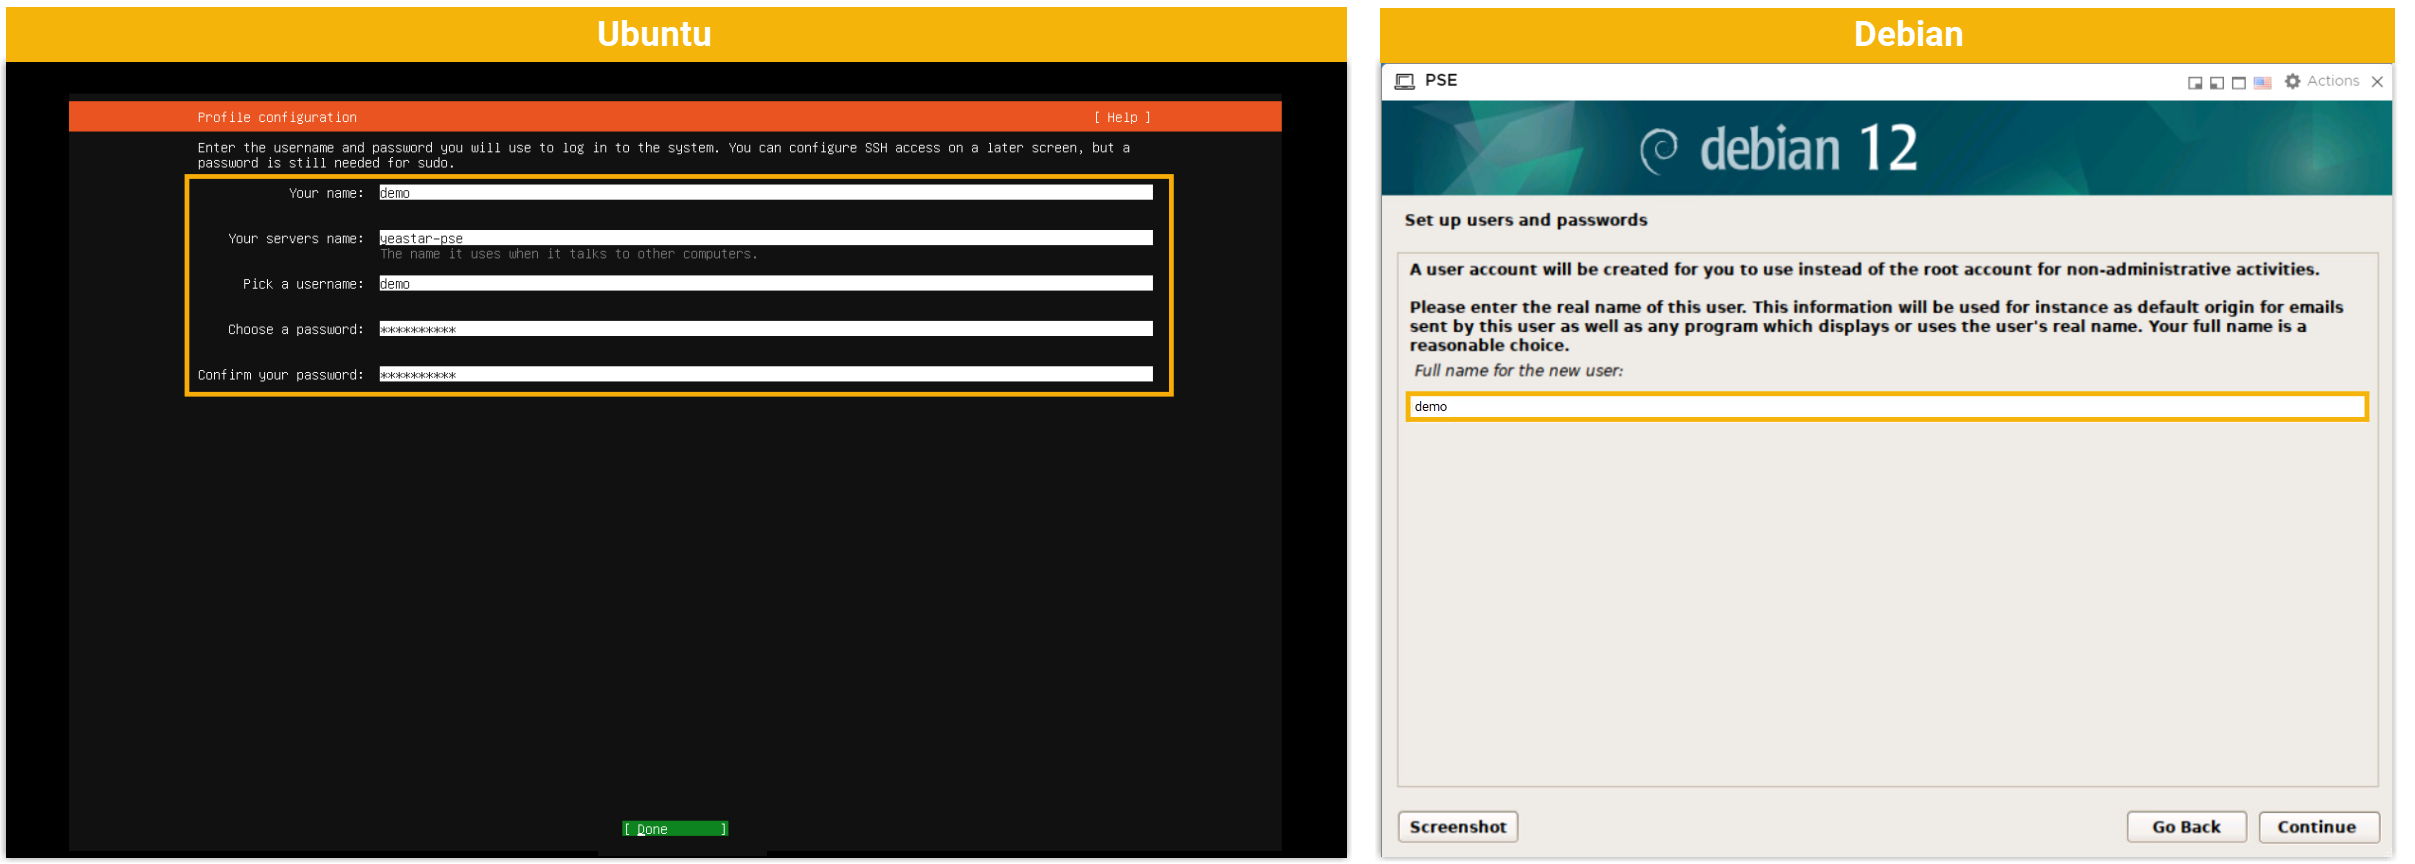Image resolution: width=2415 pixels, height=864 pixels.
Task: Focus the 'Your name' field
Action: [x=765, y=193]
